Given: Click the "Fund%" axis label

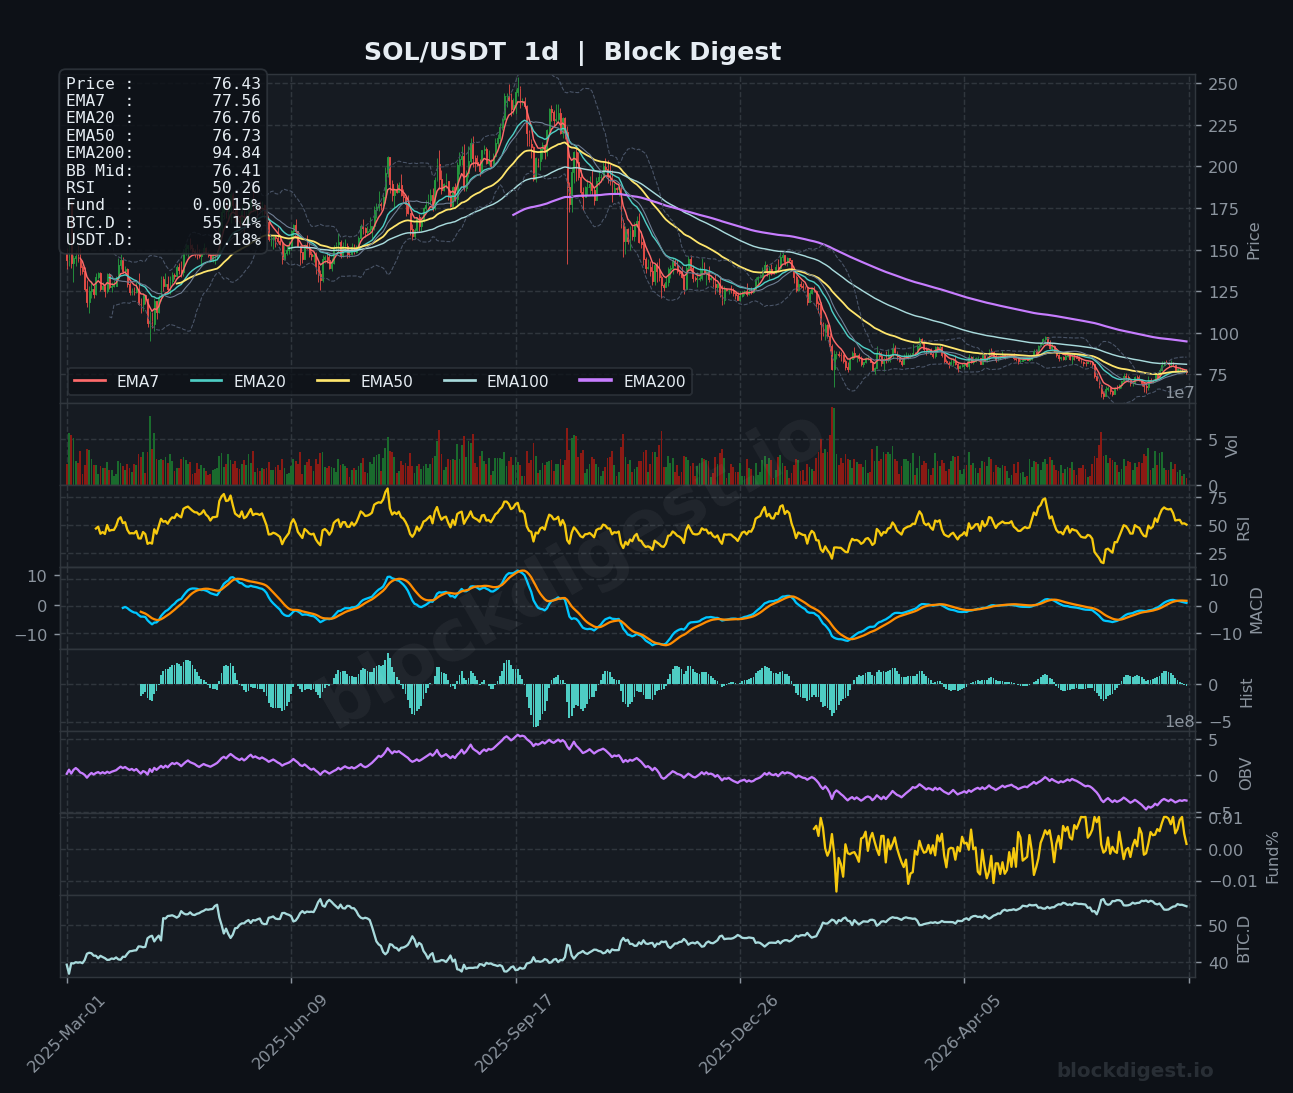Looking at the screenshot, I should (1272, 857).
